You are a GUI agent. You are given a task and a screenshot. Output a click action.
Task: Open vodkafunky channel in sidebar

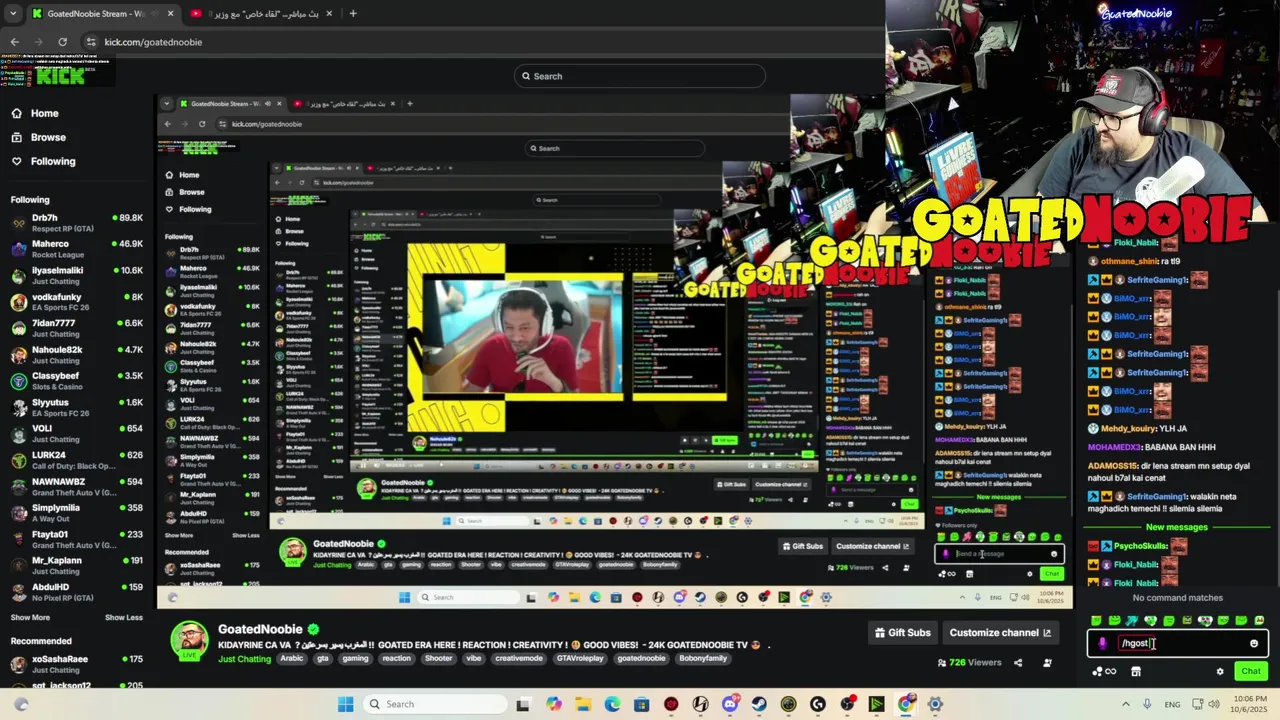(77, 301)
